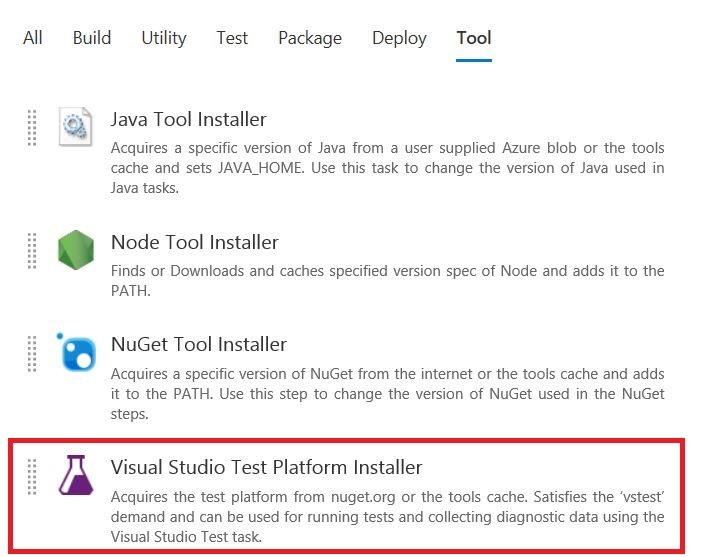Image resolution: width=705 pixels, height=557 pixels.
Task: Select the Java Tool Installer title
Action: click(188, 120)
